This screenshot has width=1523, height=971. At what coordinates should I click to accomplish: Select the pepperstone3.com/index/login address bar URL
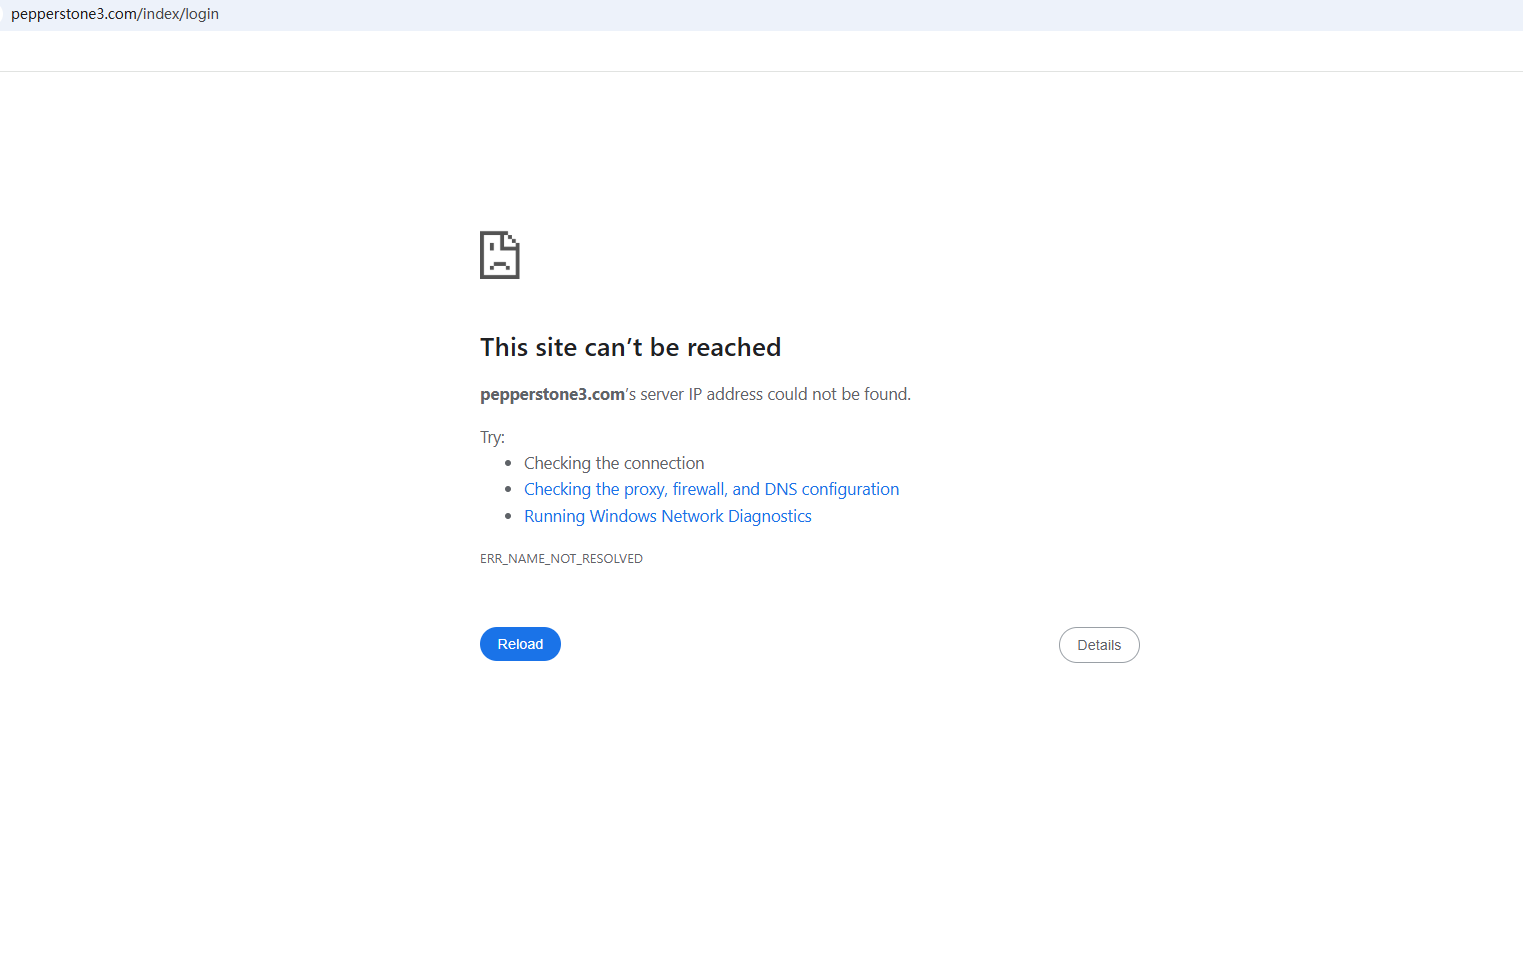(115, 14)
